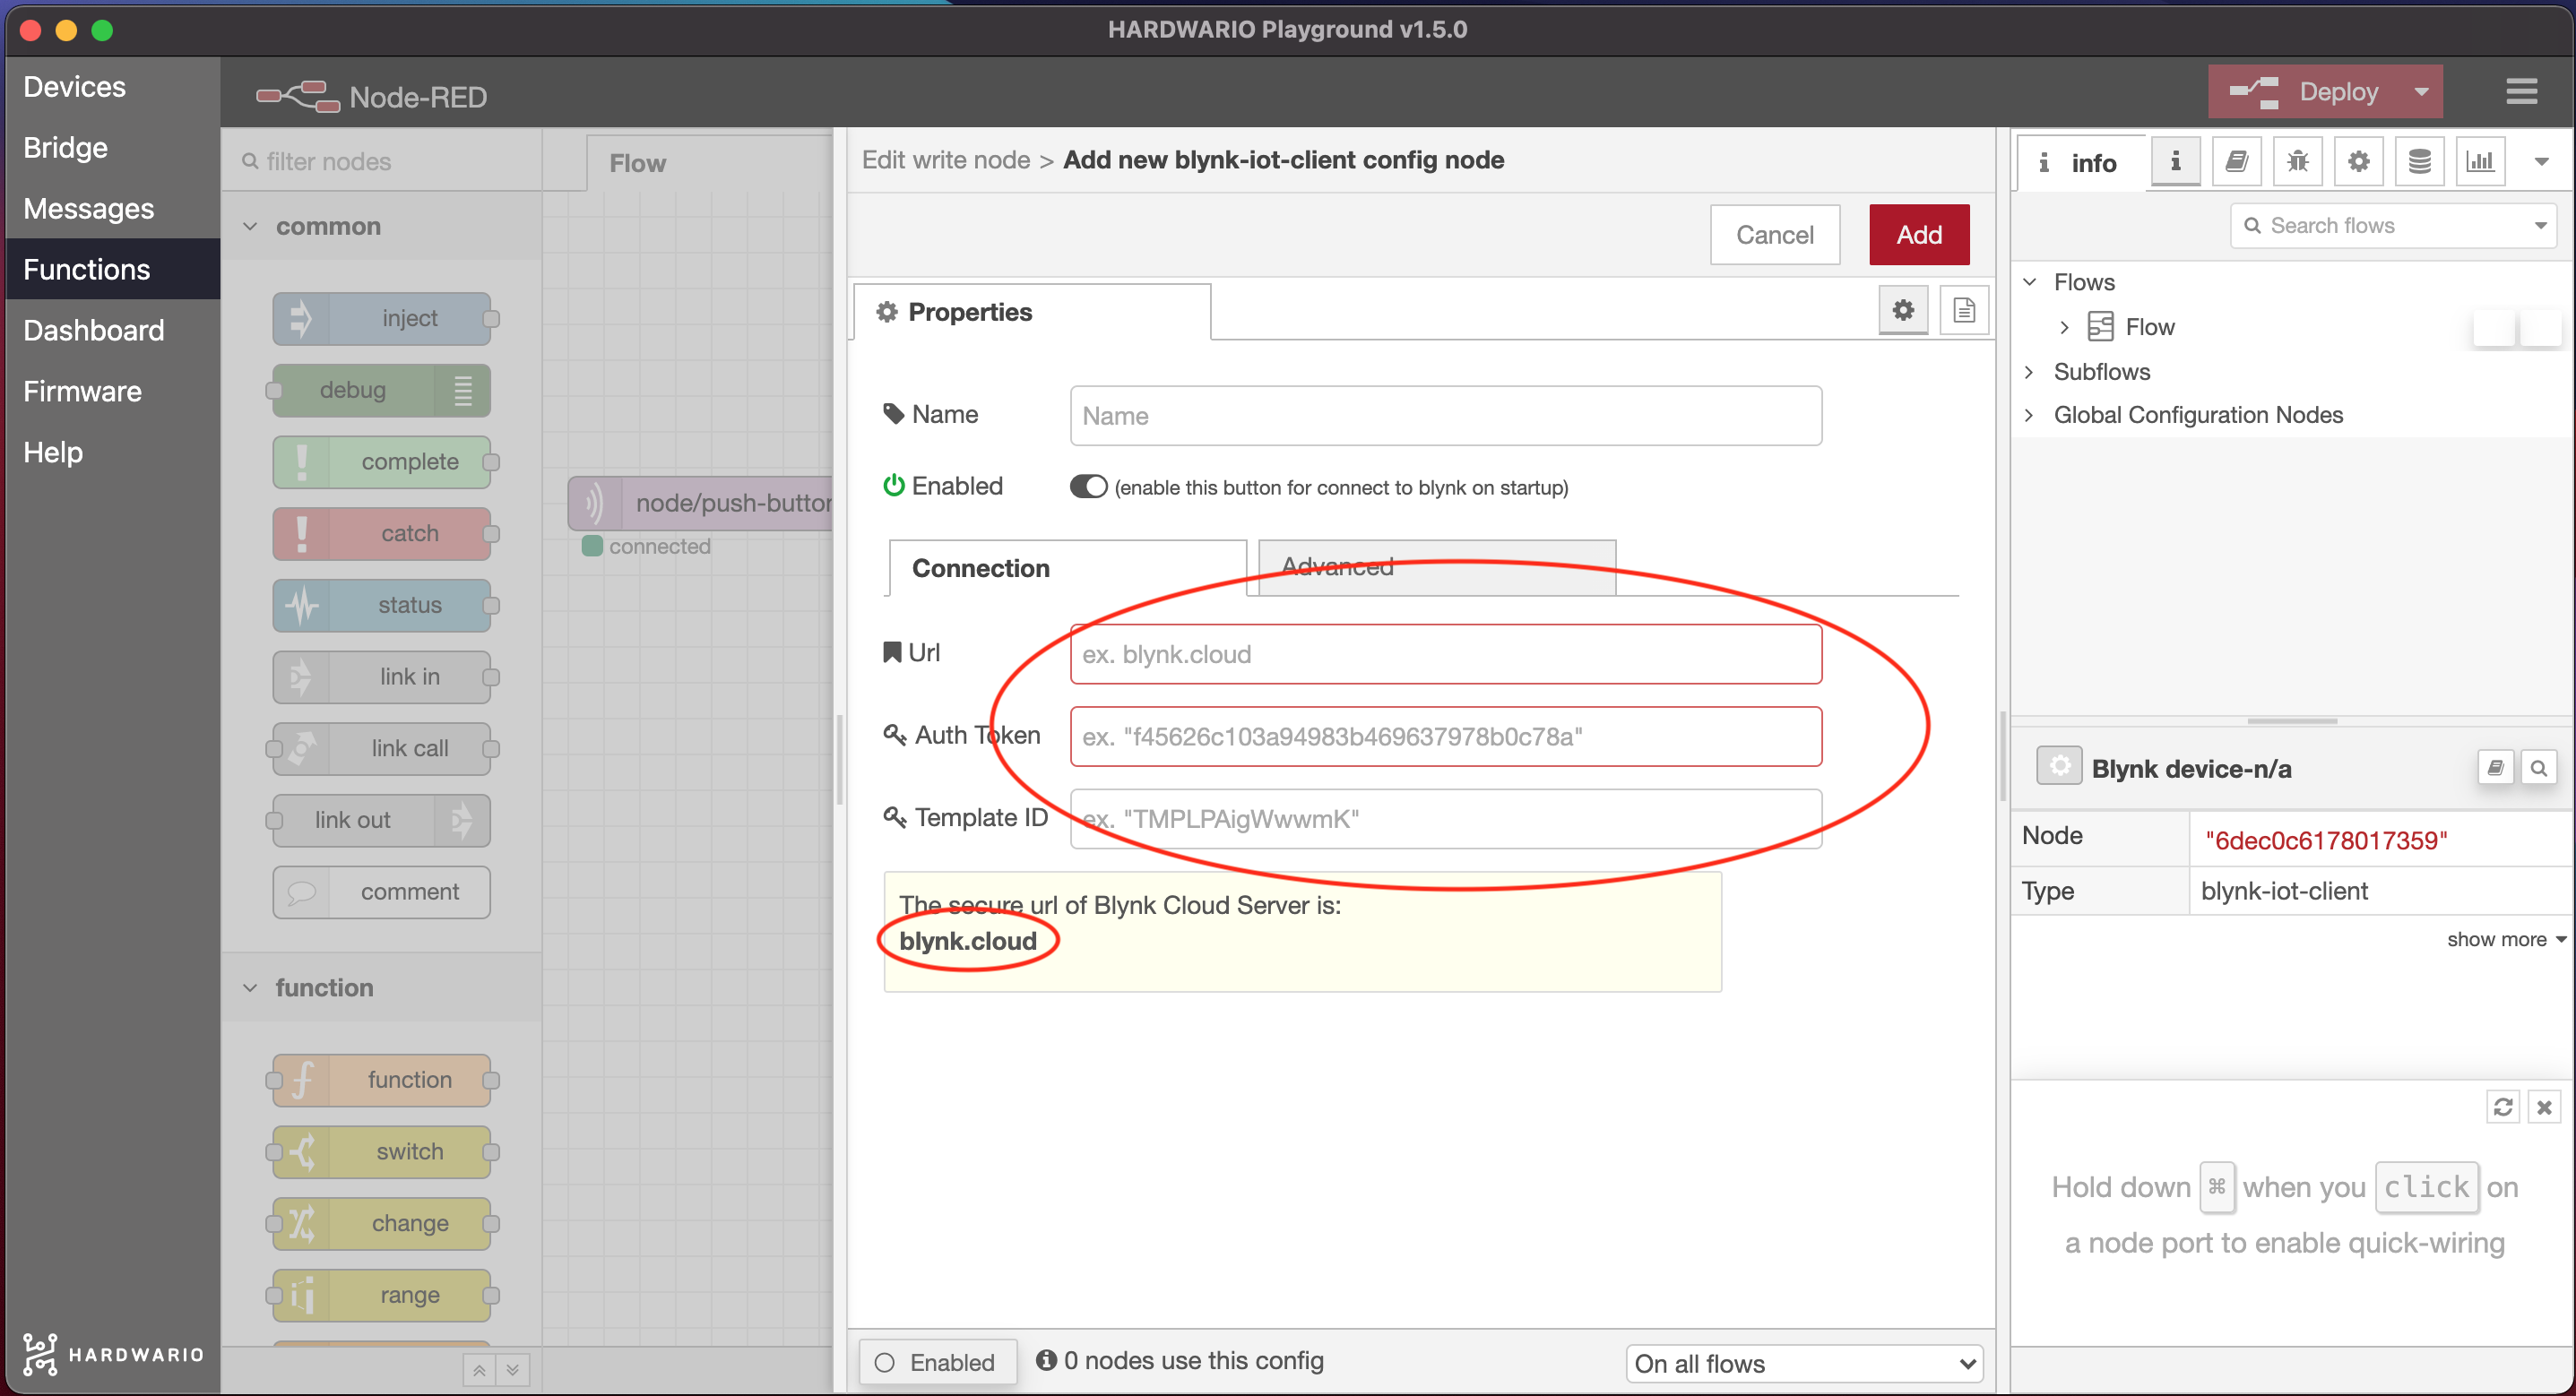Open the help book icon in sidebar
Viewport: 2576px width, 1396px height.
tap(2236, 162)
